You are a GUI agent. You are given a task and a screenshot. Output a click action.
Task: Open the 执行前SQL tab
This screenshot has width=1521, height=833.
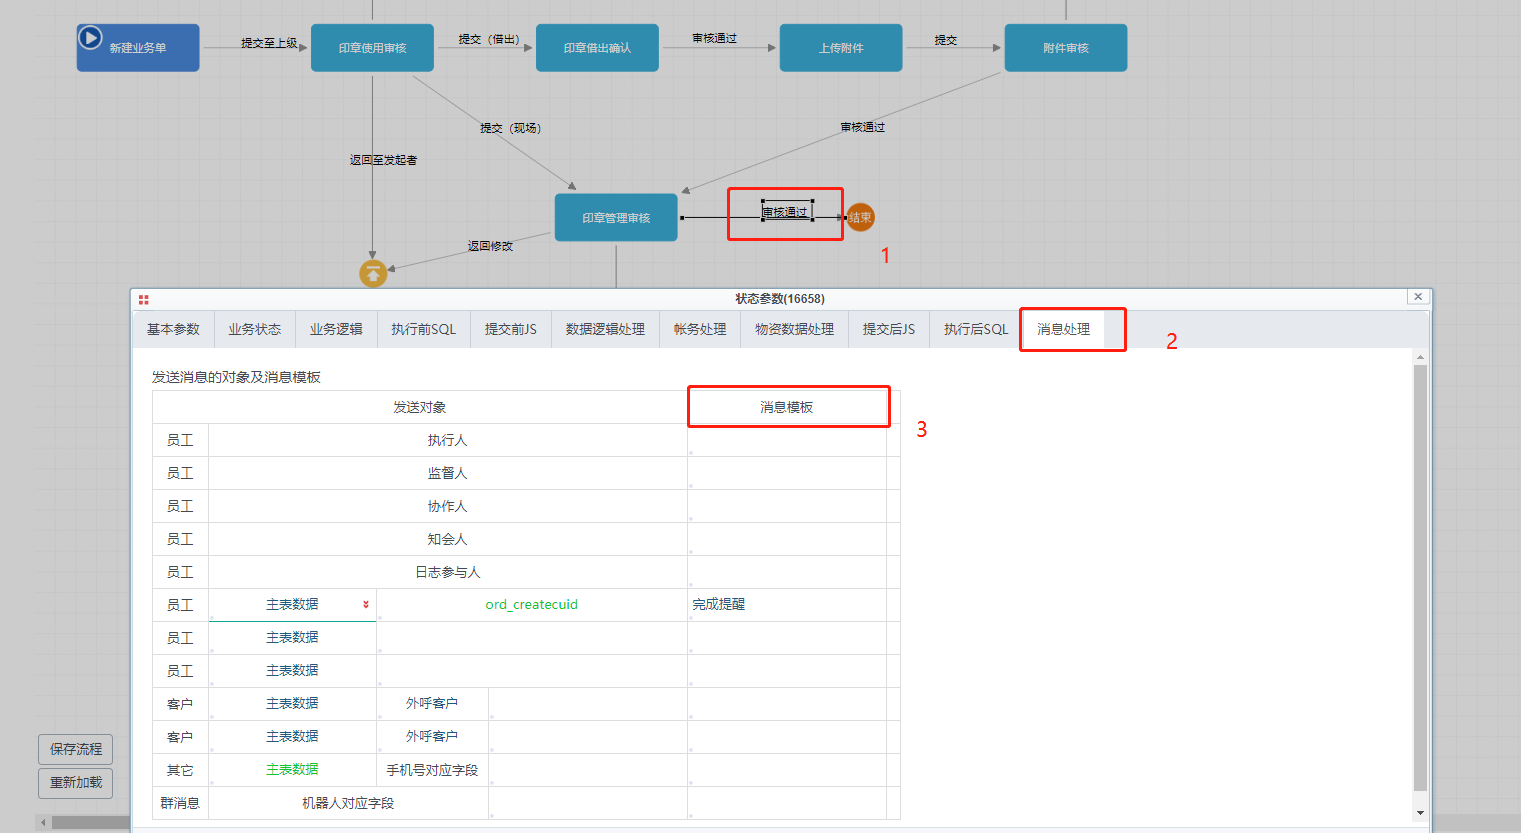[x=423, y=329]
